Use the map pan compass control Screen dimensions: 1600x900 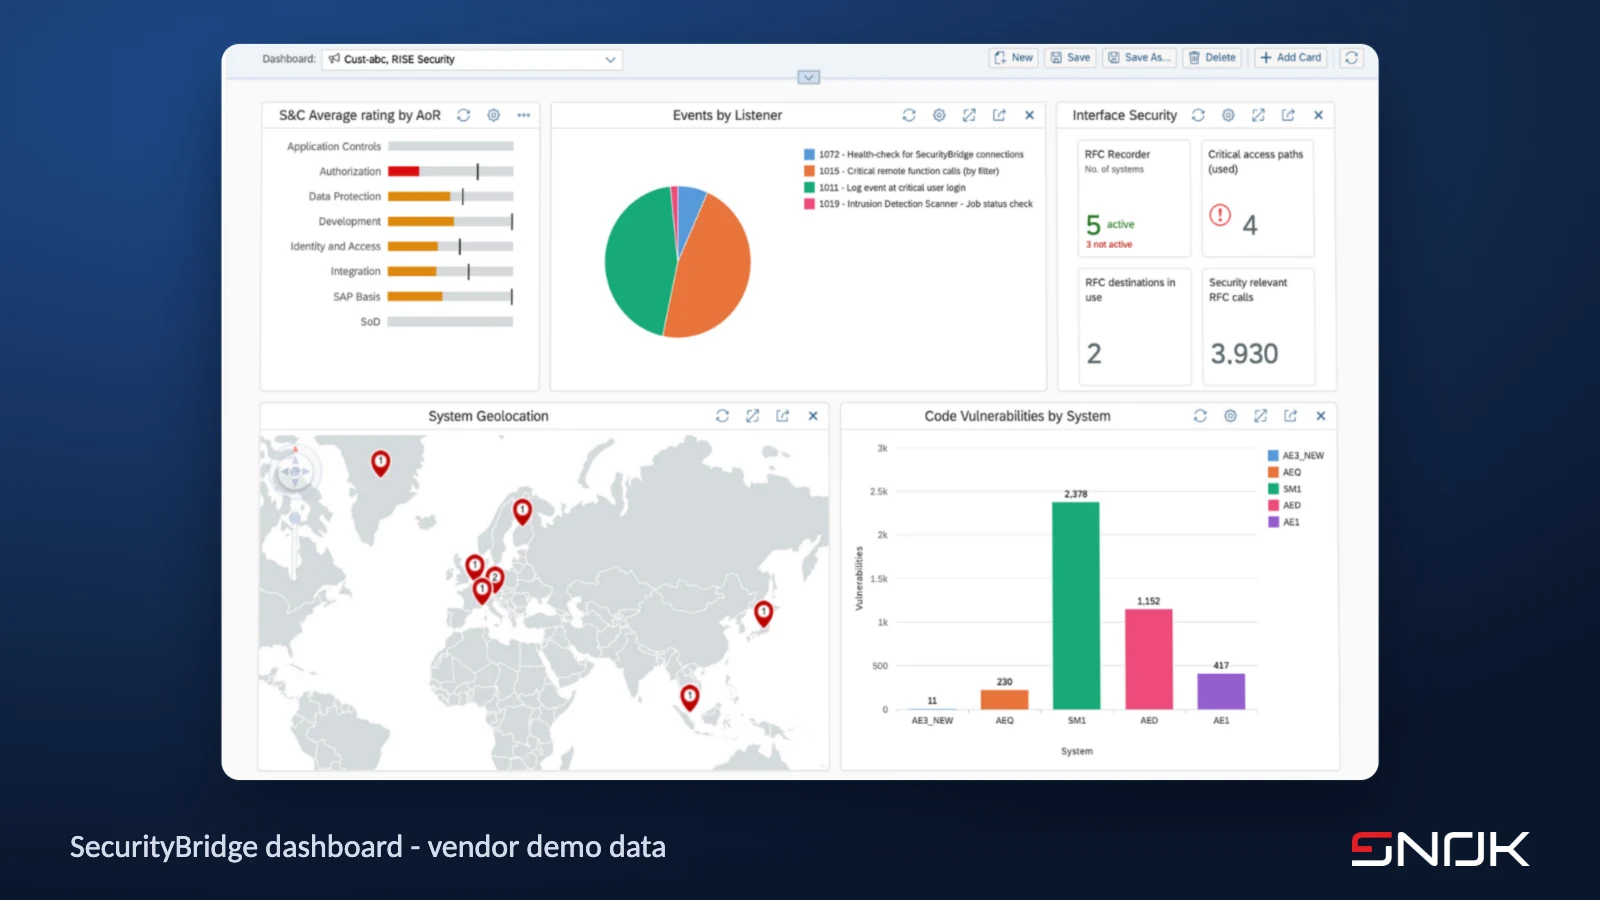[x=295, y=471]
